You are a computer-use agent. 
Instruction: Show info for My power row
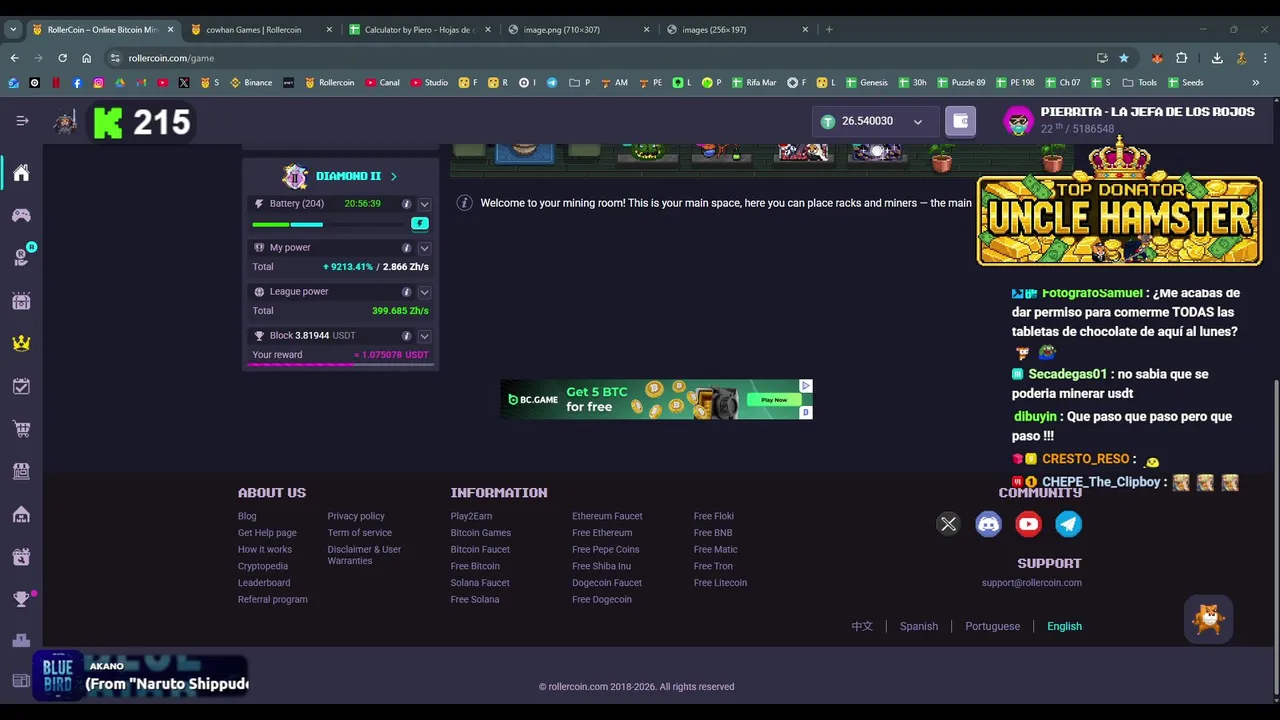pos(406,248)
